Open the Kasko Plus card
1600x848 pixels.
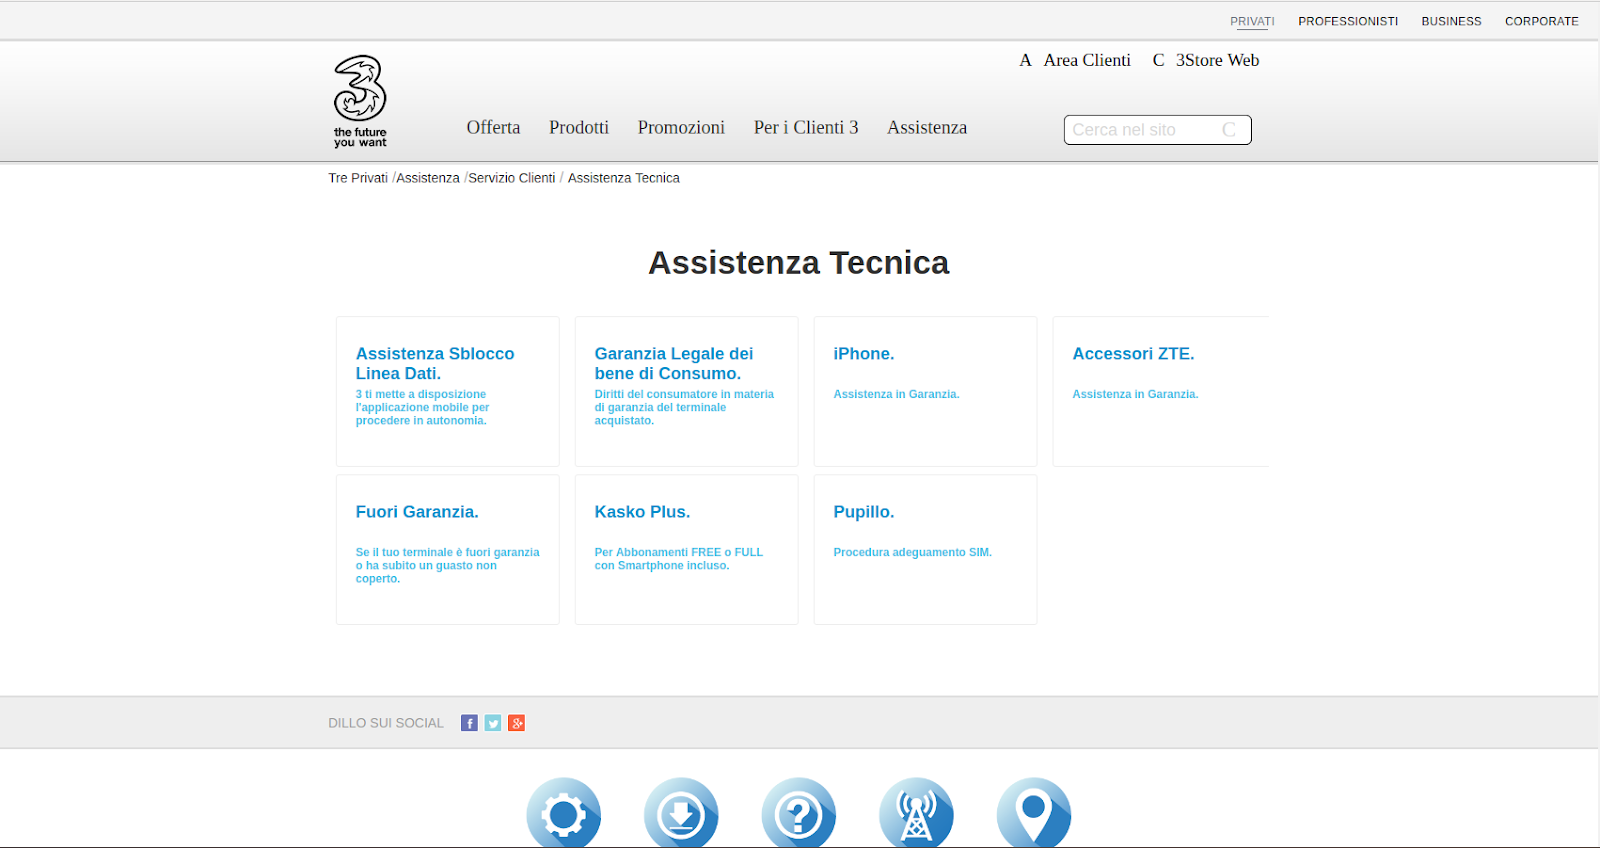coord(686,549)
